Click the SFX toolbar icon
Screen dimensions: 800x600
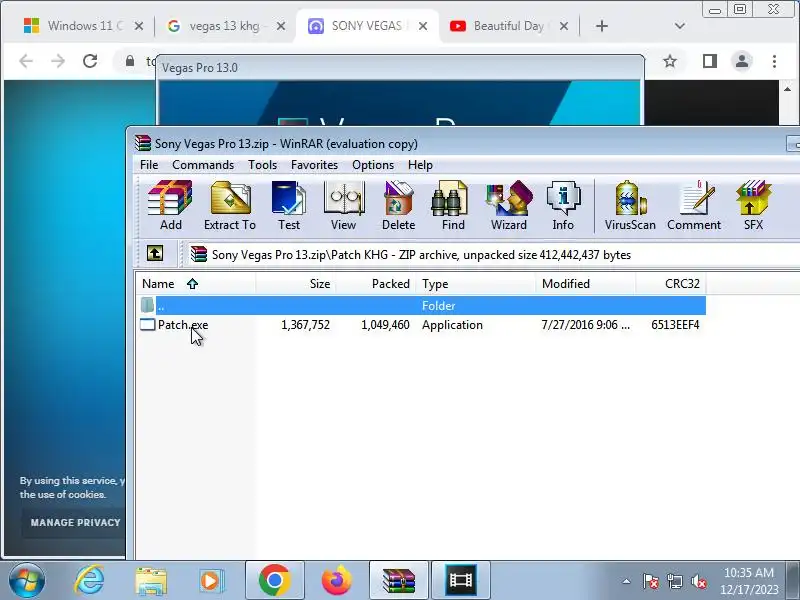[753, 205]
